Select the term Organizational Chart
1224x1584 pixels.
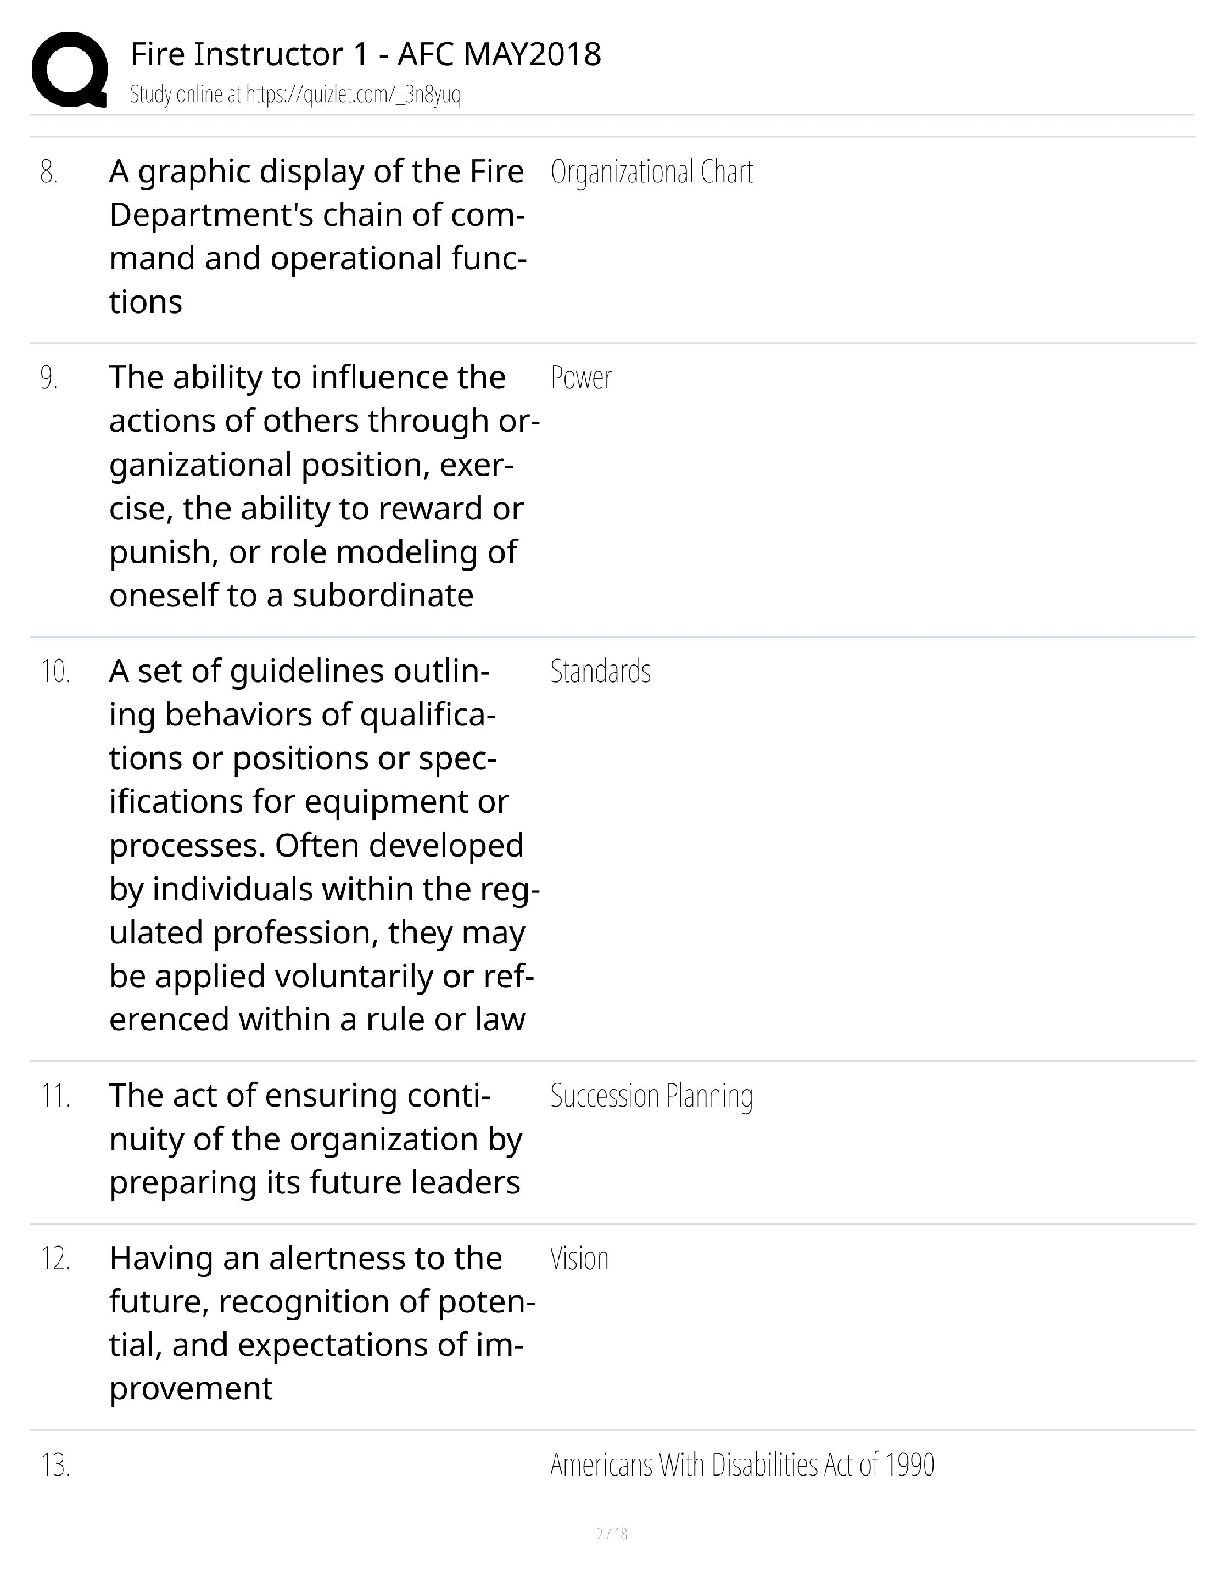[x=651, y=172]
